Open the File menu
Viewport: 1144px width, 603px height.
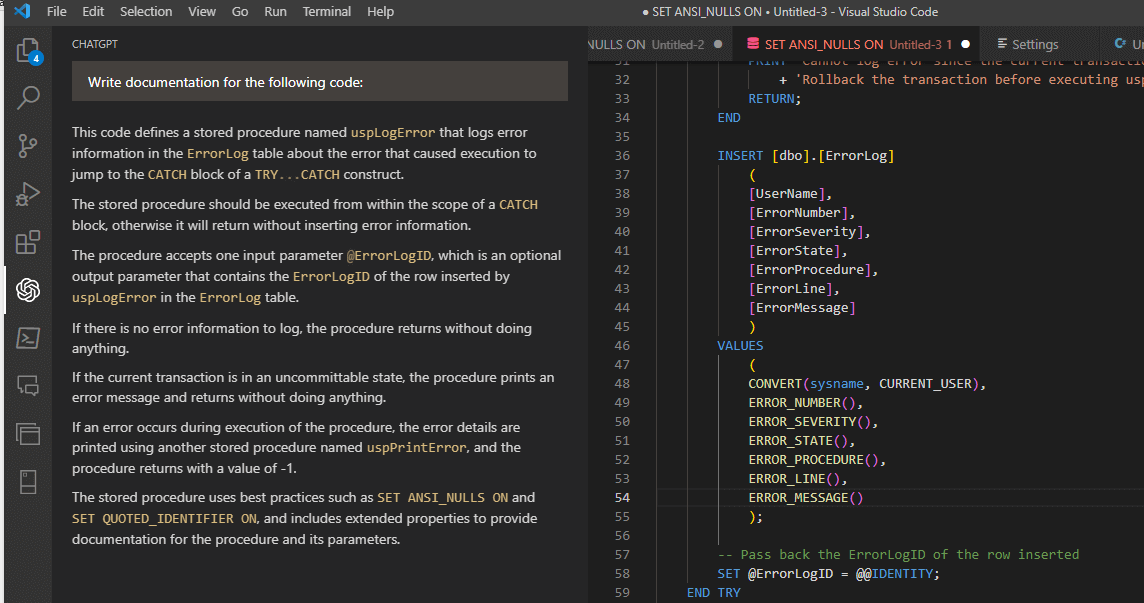coord(56,11)
